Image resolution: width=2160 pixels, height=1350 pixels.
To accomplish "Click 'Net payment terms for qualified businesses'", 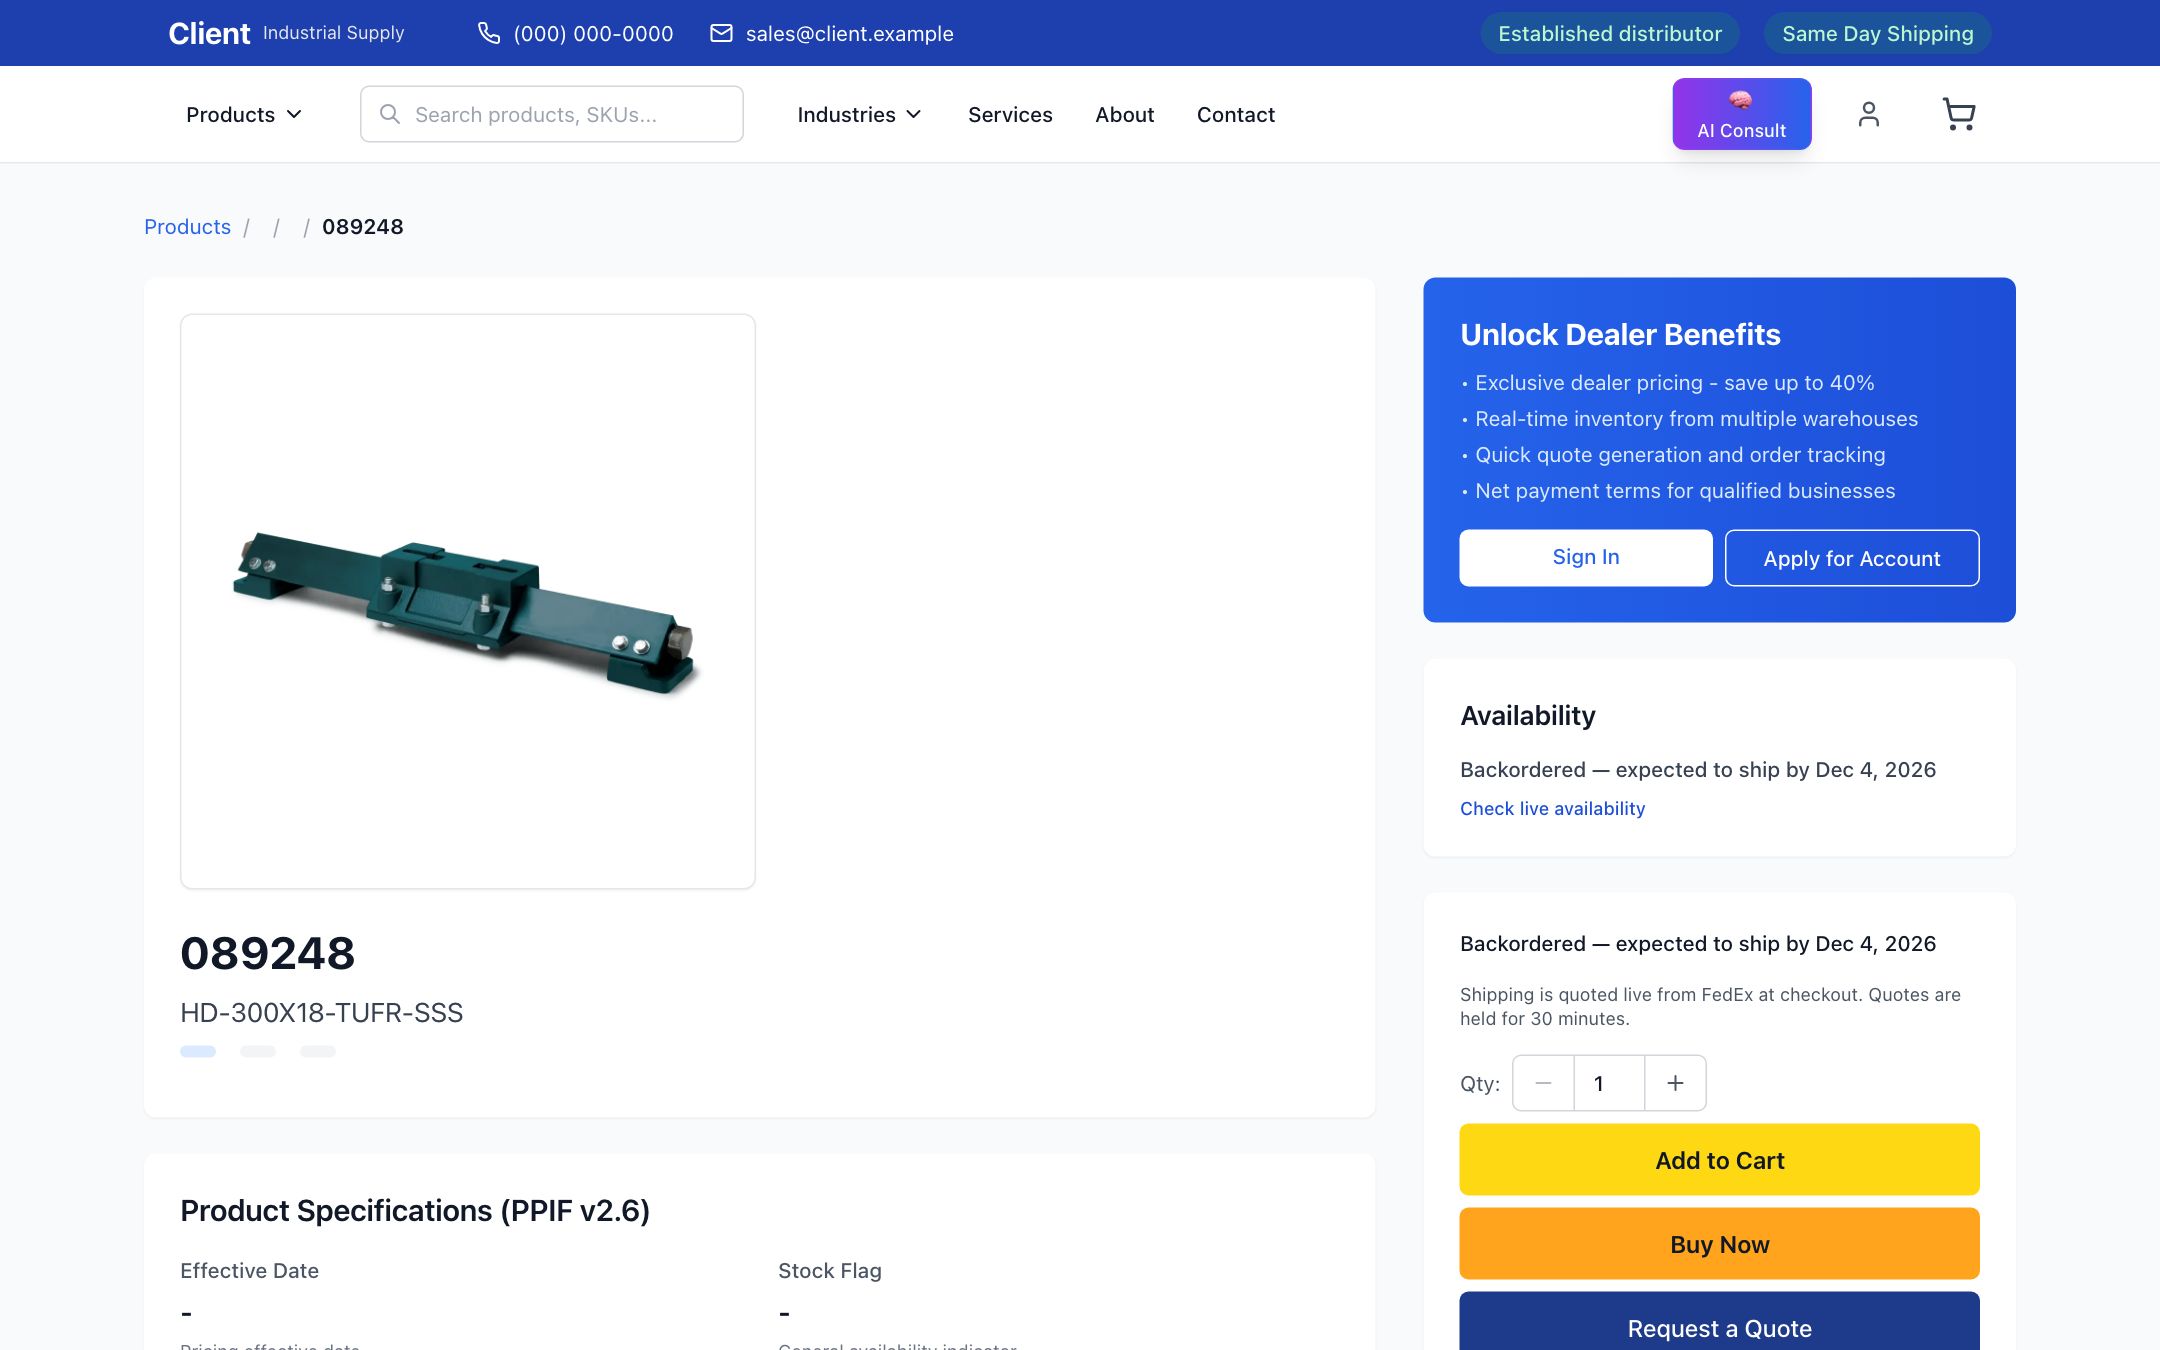I will [x=1685, y=491].
